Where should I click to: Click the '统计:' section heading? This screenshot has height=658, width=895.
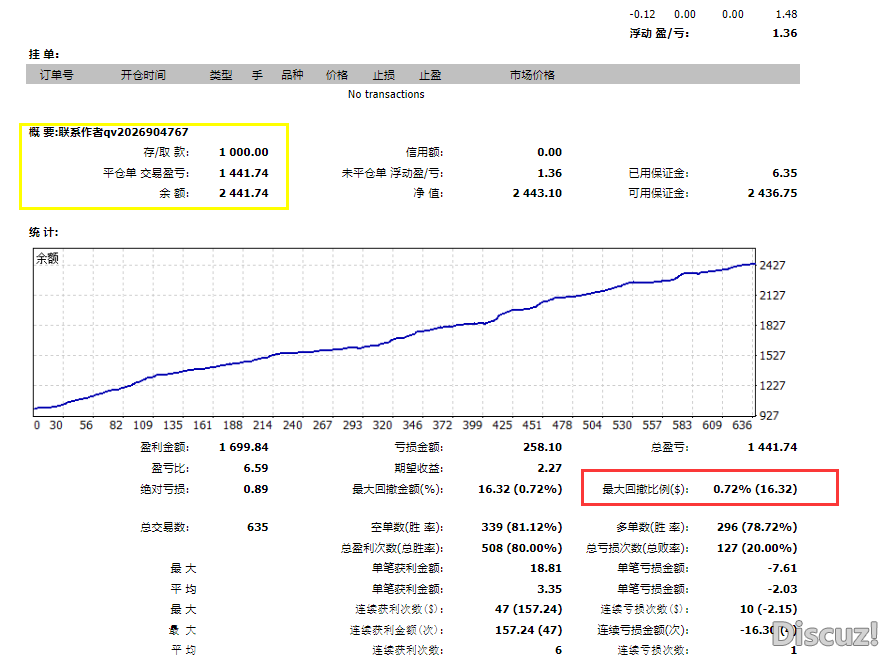click(44, 232)
